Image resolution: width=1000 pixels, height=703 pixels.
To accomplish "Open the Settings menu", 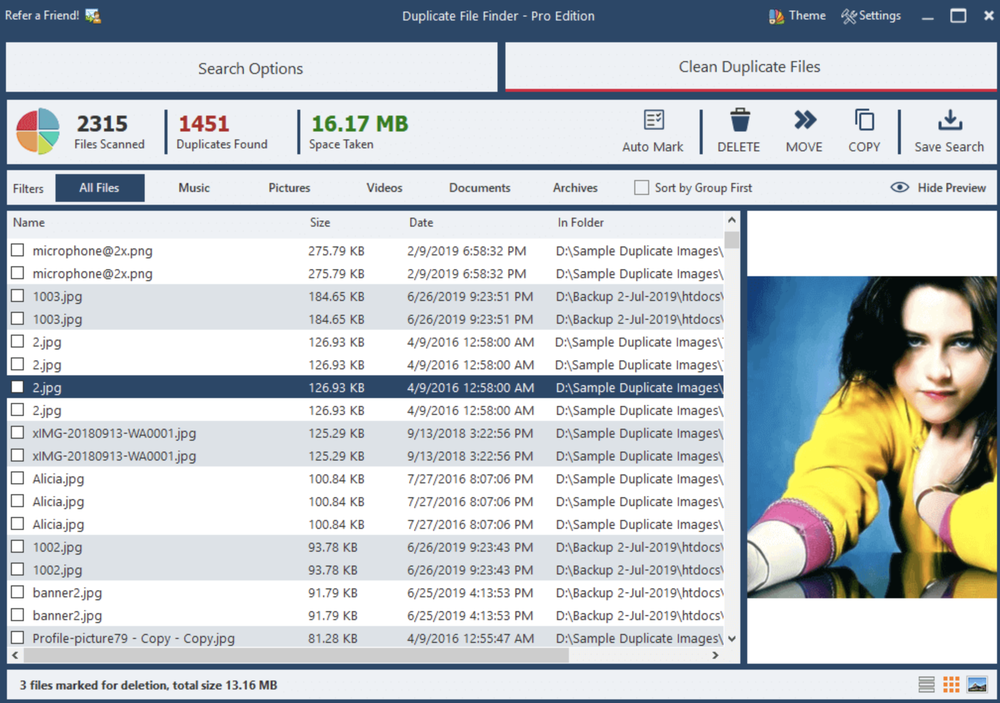I will coord(871,15).
